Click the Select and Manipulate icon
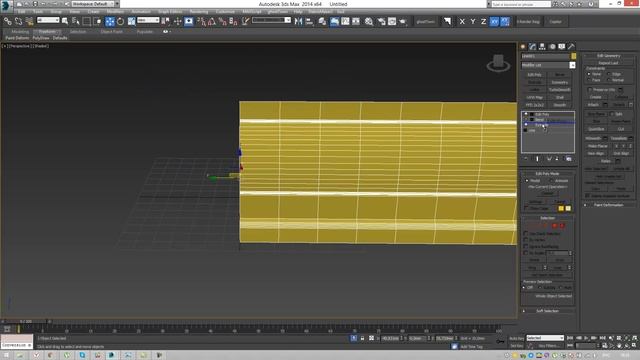The width and height of the screenshot is (640, 360). 178,21
